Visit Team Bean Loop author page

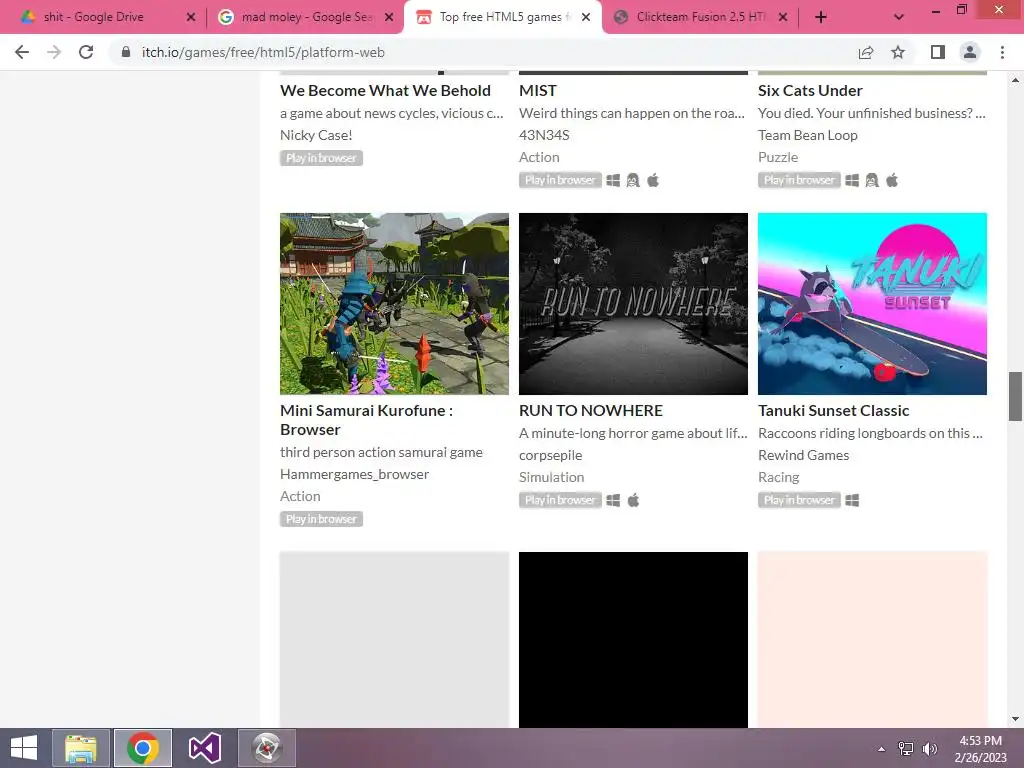(808, 135)
